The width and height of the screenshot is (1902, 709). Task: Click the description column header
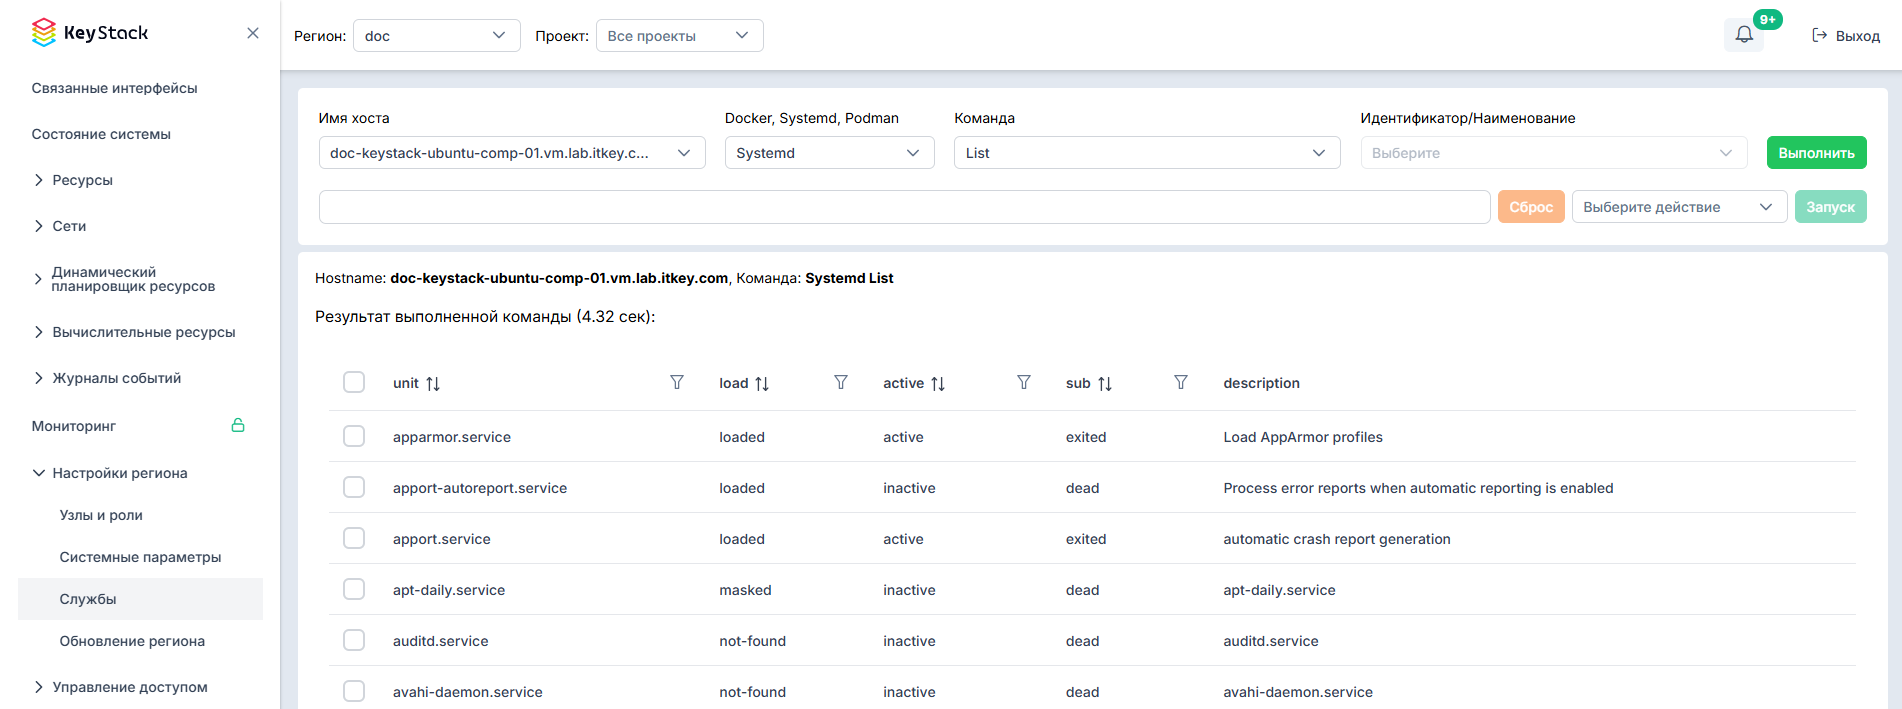1262,383
